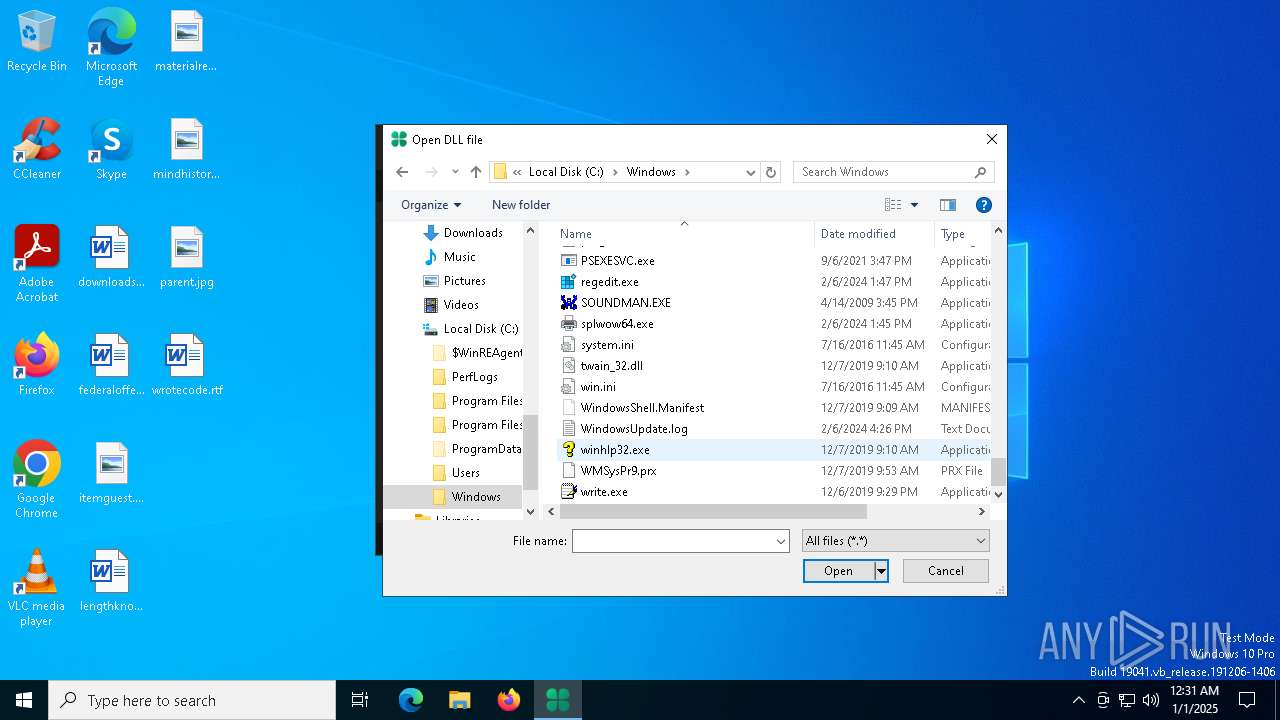Click the Open button split arrow
Viewport: 1280px width, 720px height.
[x=881, y=571]
